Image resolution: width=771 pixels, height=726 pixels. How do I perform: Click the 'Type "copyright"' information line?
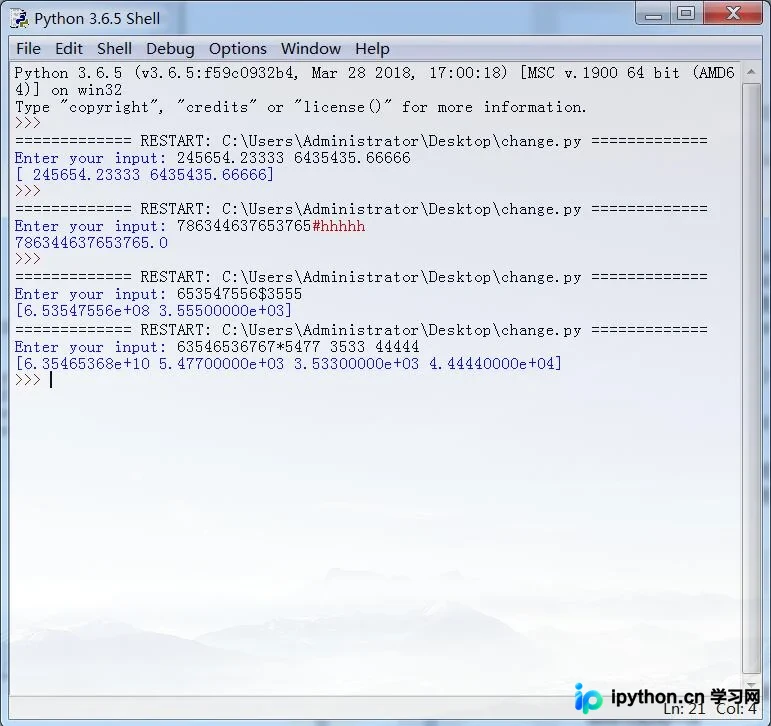pos(301,107)
